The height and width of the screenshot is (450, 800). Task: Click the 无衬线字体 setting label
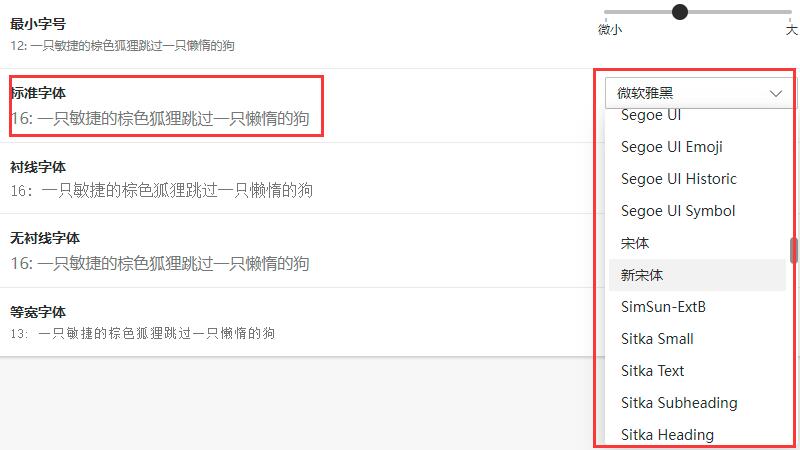click(x=45, y=238)
